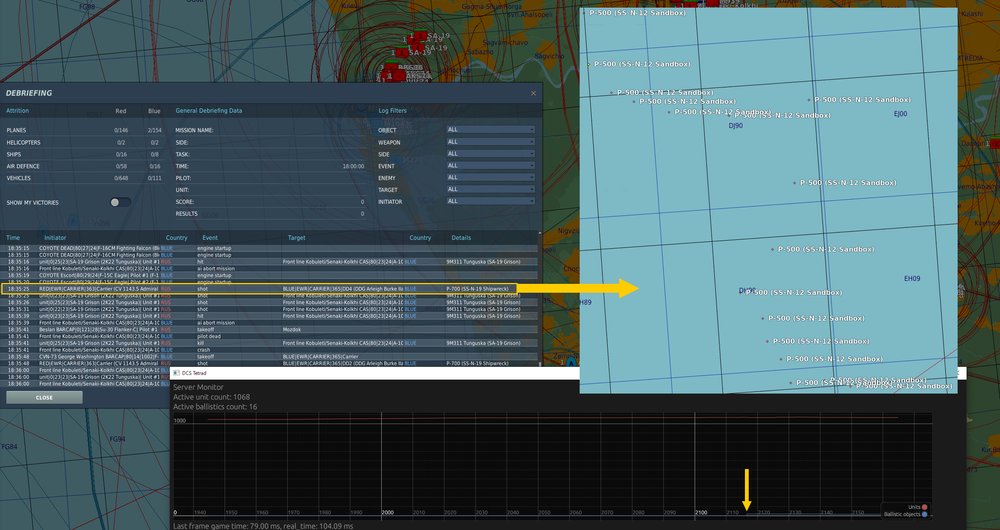Toggle the Show My Victories switch

point(120,202)
